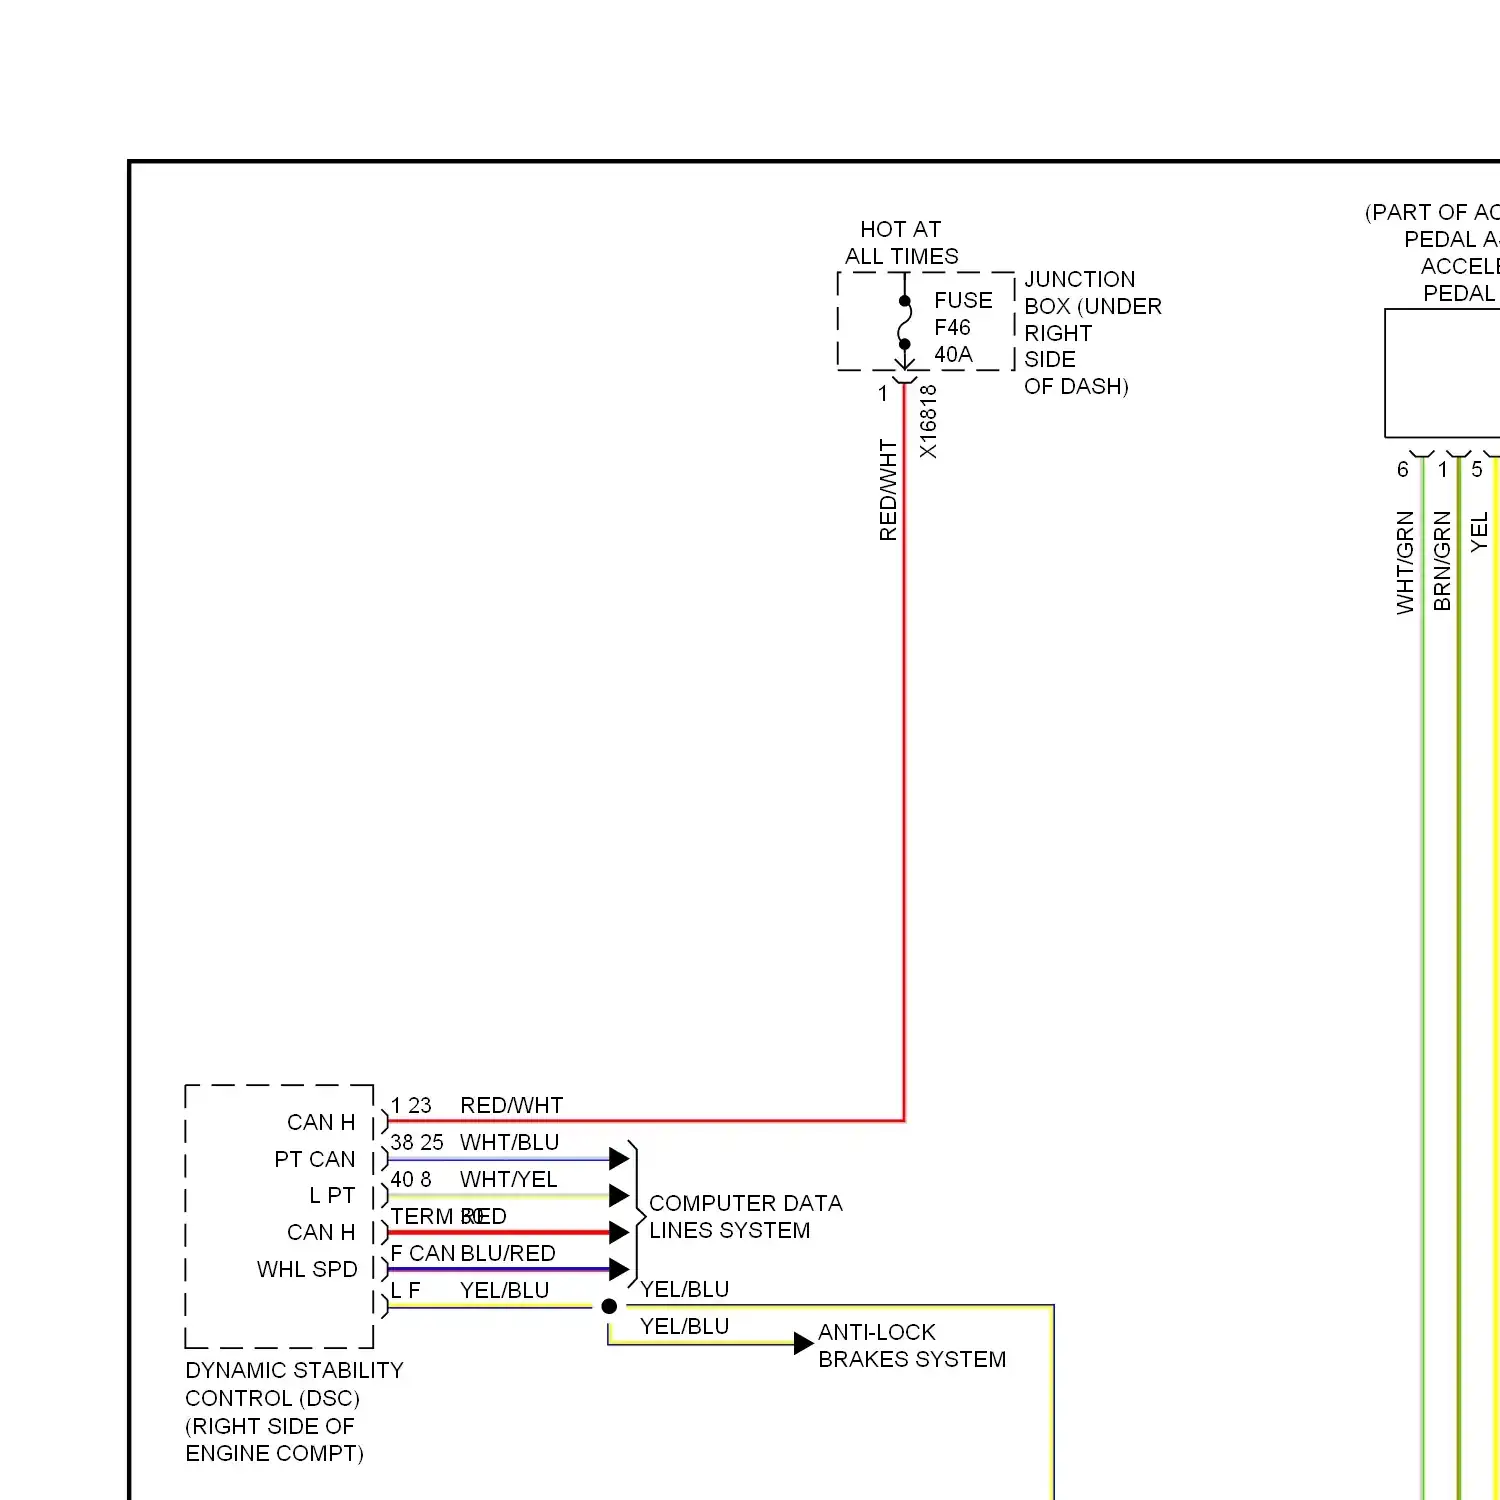Viewport: 1500px width, 1500px height.
Task: Click pin numbers 1 23
Action: pos(411,1105)
